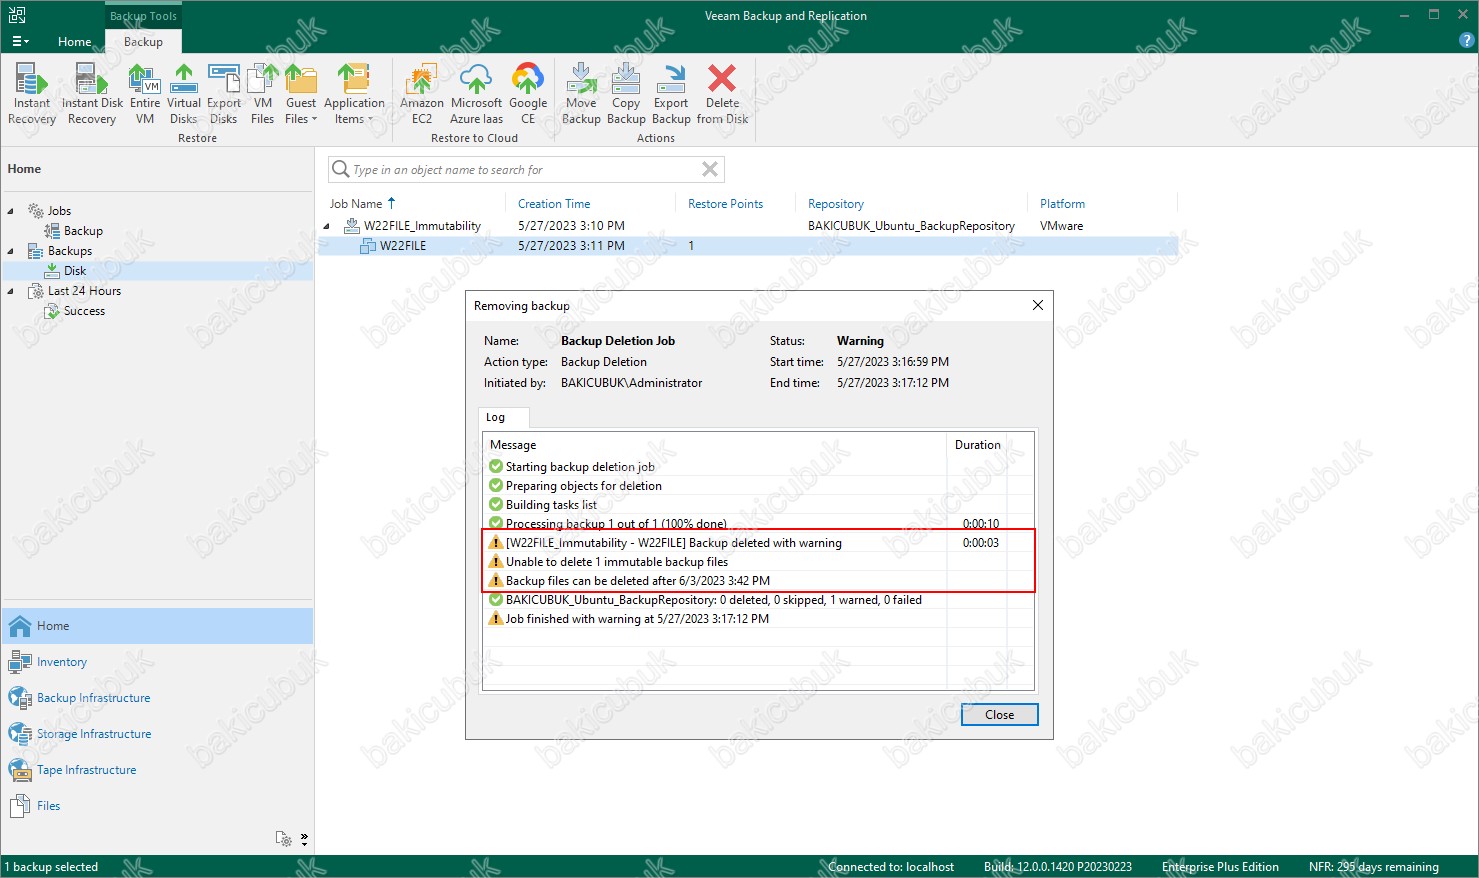Close Removing backup dialog with X
The image size is (1479, 878).
click(1038, 305)
